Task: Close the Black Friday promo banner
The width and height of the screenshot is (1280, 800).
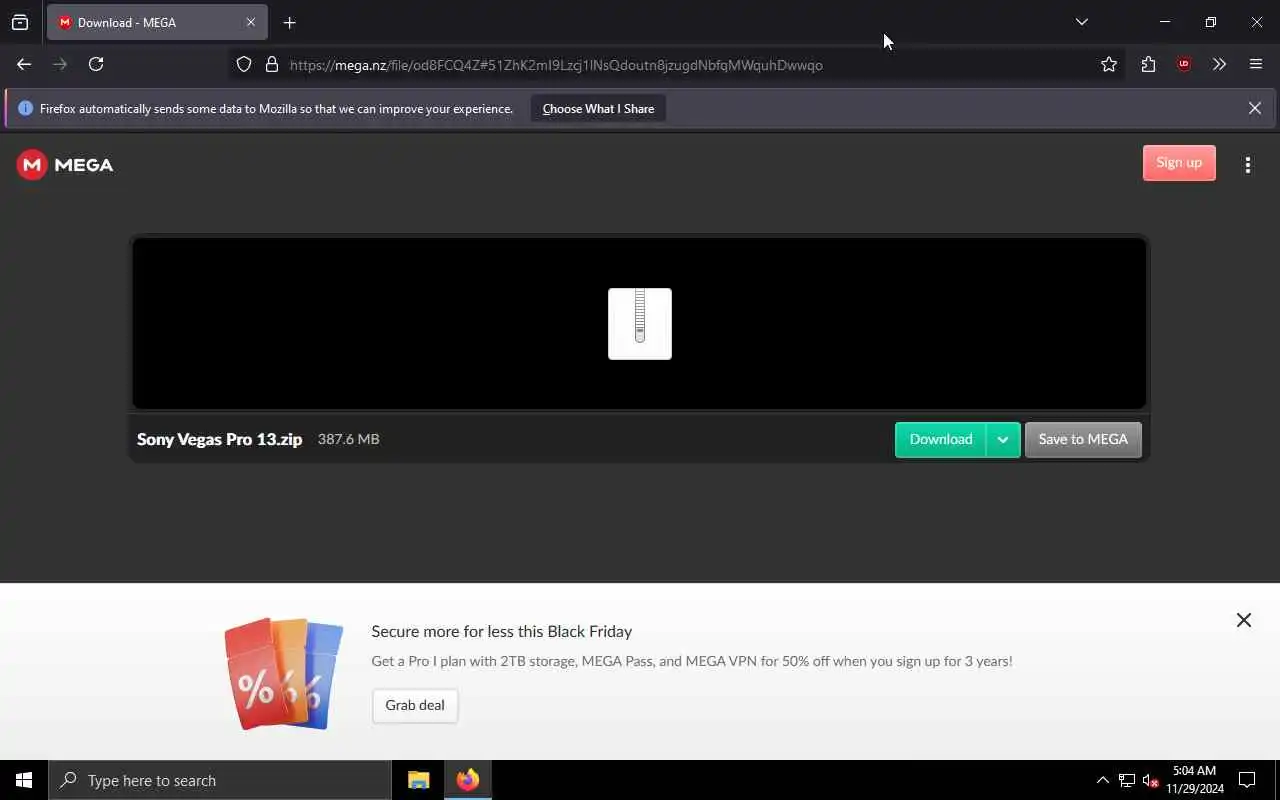Action: (x=1243, y=620)
